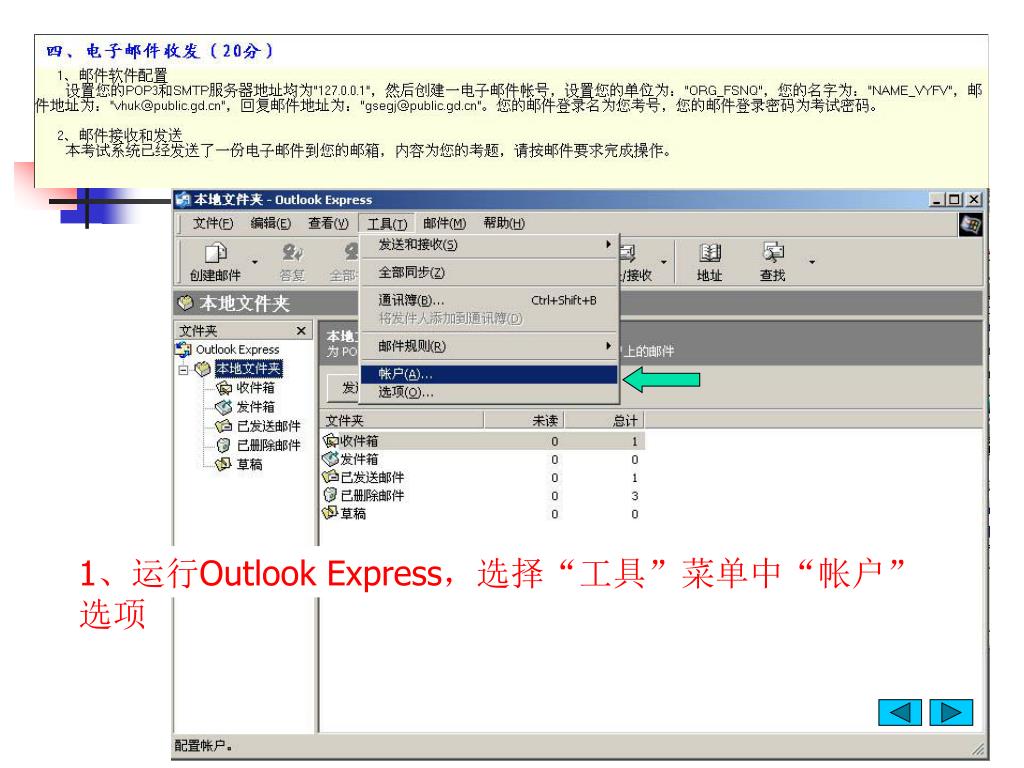Click 已删除邮件 icon in tree
Viewport: 1024px width, 768px height.
(224, 445)
